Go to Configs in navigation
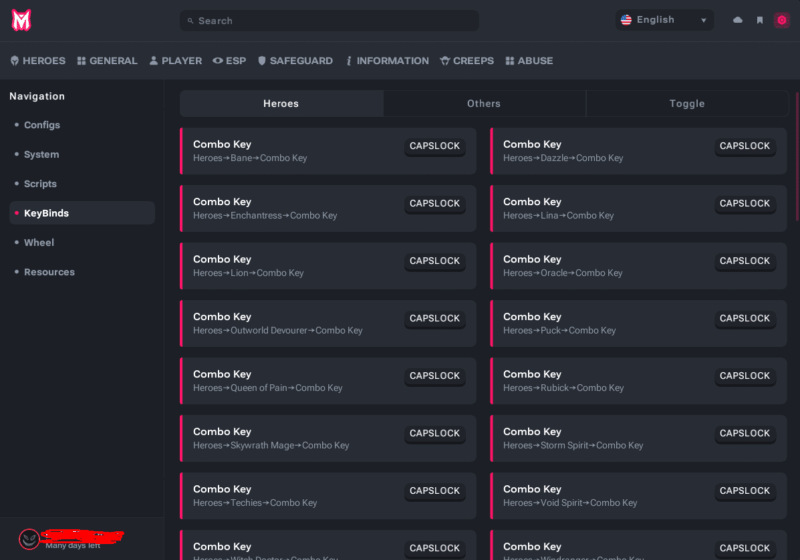 (42, 125)
